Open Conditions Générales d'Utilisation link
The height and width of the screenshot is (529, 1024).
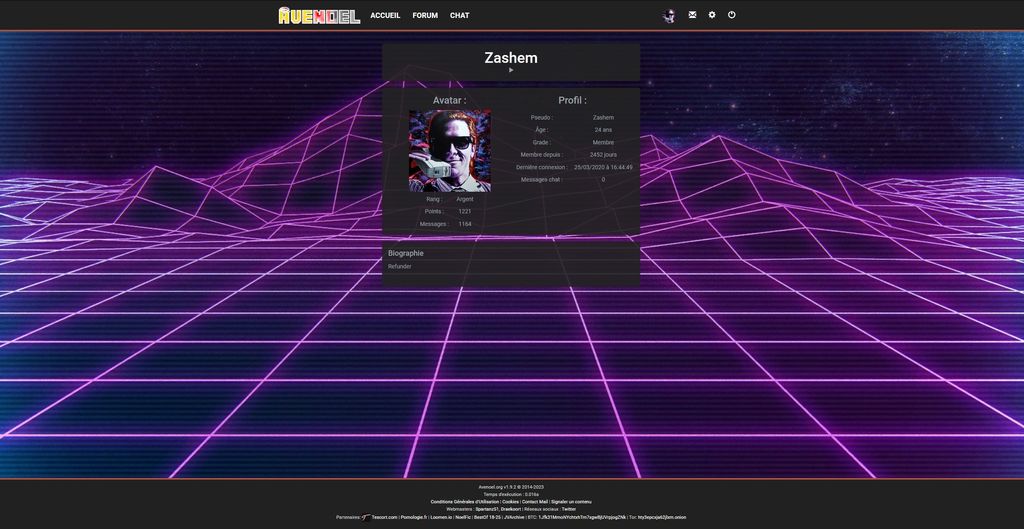point(465,502)
